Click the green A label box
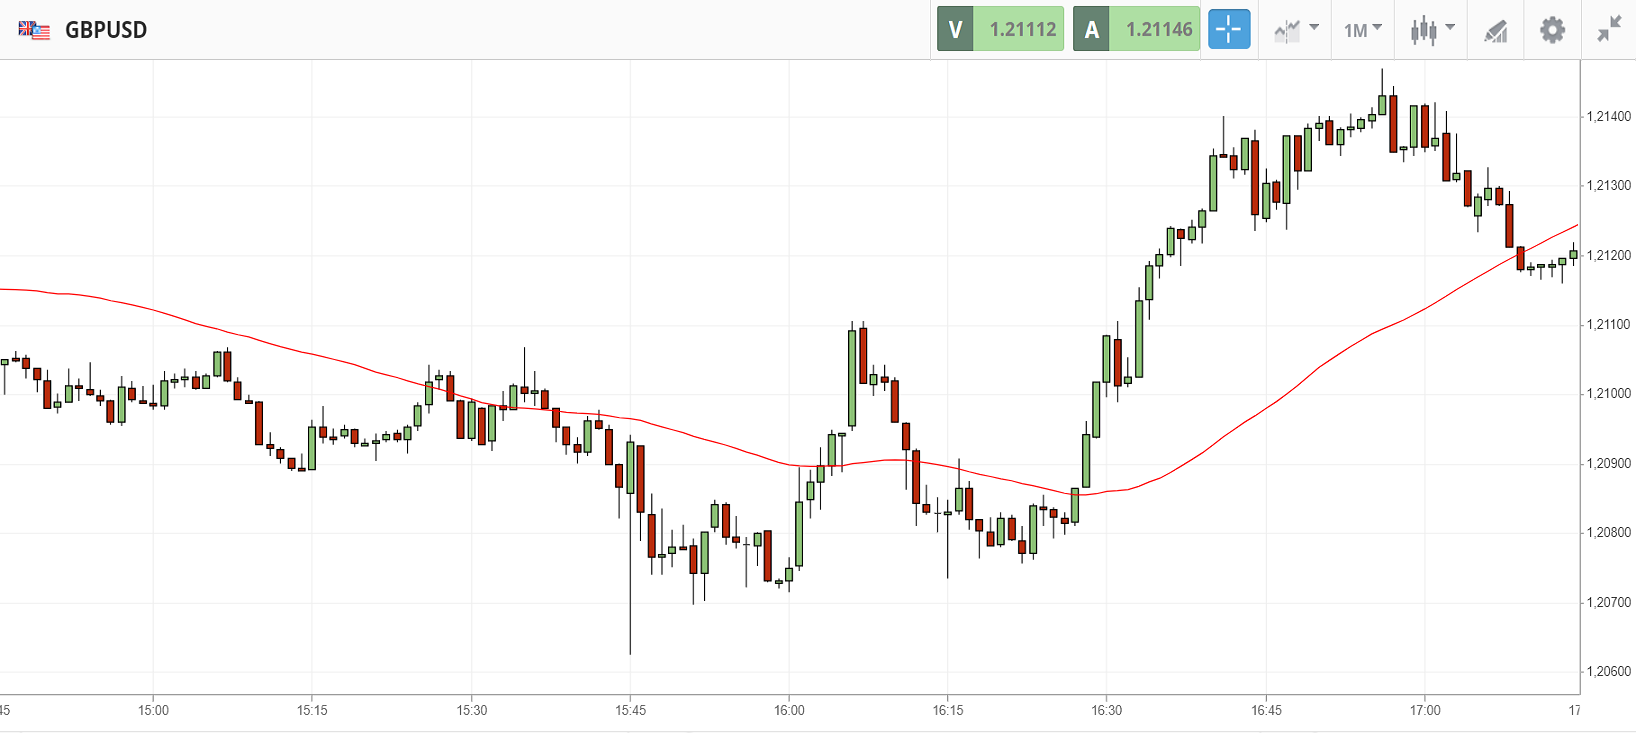This screenshot has width=1636, height=733. pyautogui.click(x=1091, y=29)
